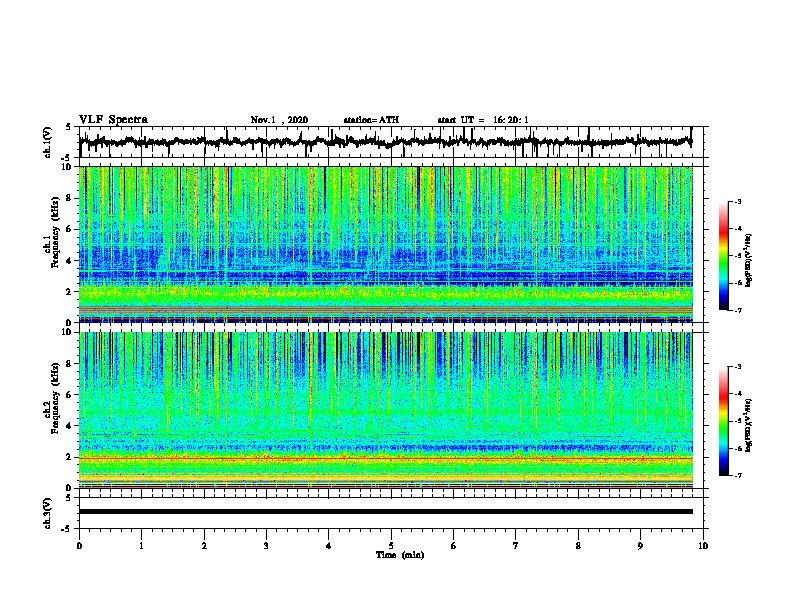
Task: Click the ch.1 voltage waveform trace
Action: 385,142
